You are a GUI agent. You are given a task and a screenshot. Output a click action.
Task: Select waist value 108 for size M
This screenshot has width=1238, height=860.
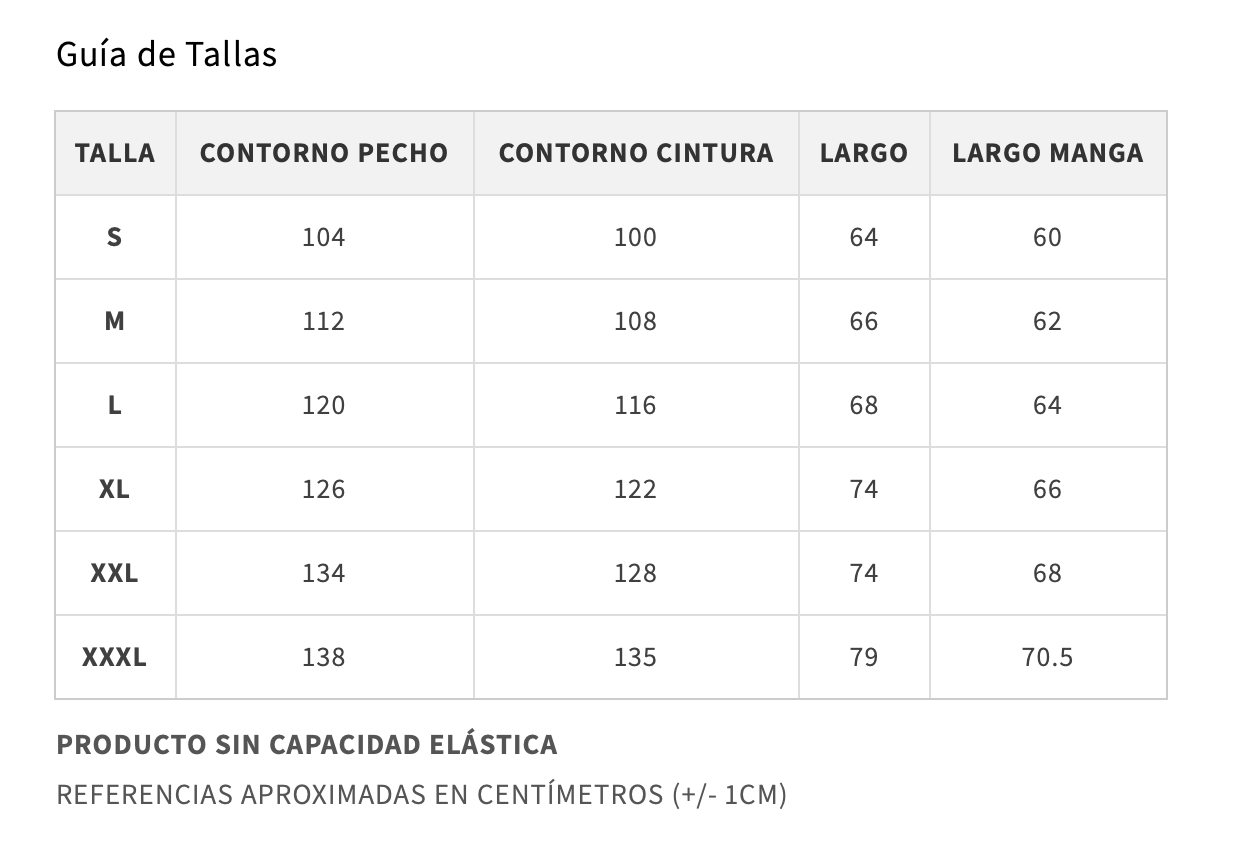click(x=636, y=321)
